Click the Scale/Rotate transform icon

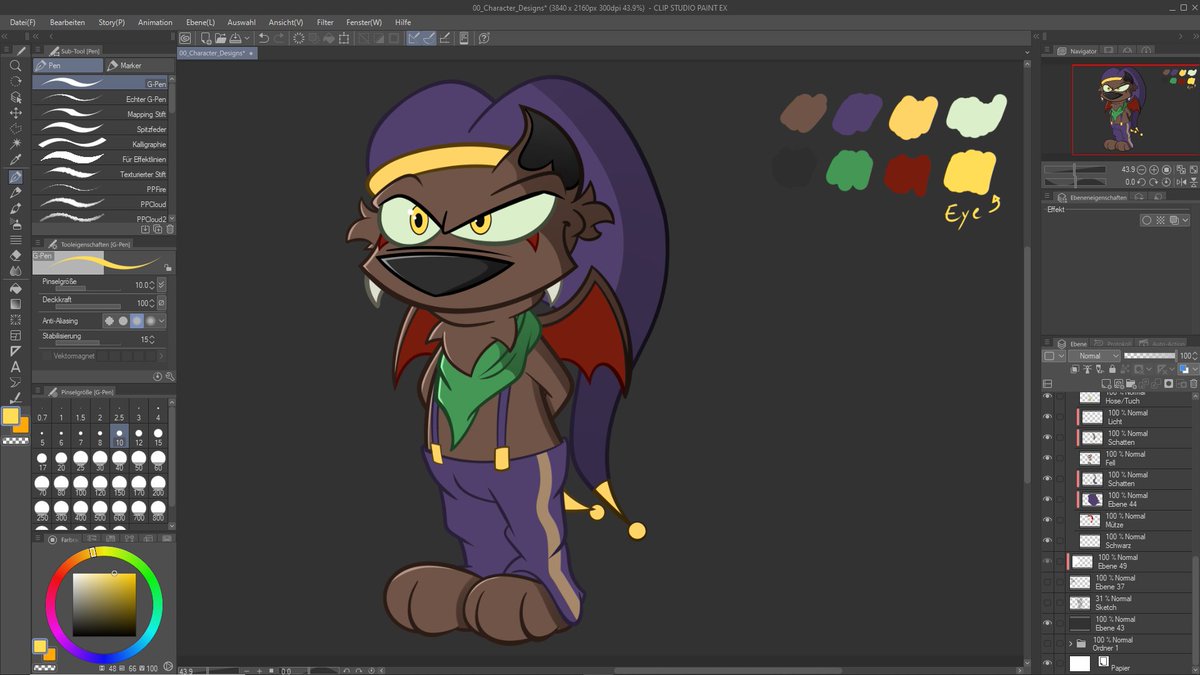pyautogui.click(x=344, y=38)
